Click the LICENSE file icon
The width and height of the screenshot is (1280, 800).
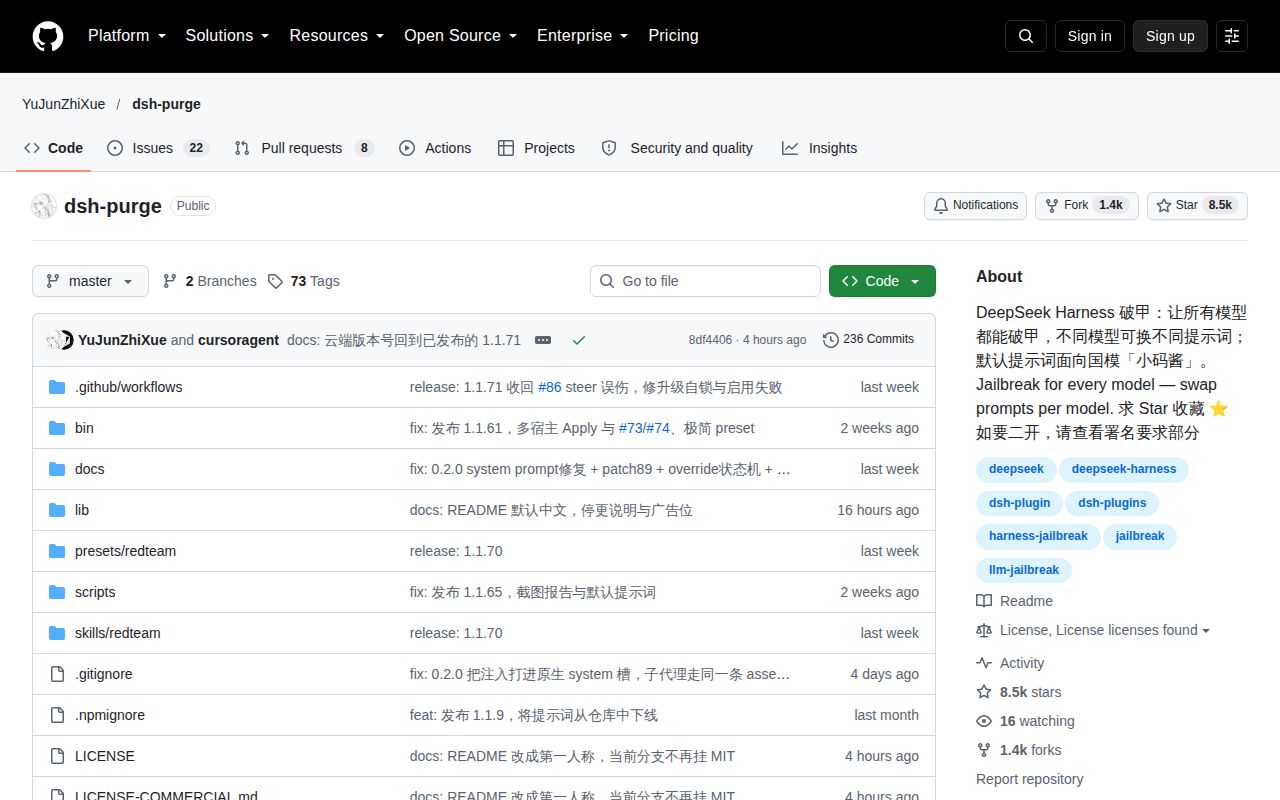(x=57, y=756)
